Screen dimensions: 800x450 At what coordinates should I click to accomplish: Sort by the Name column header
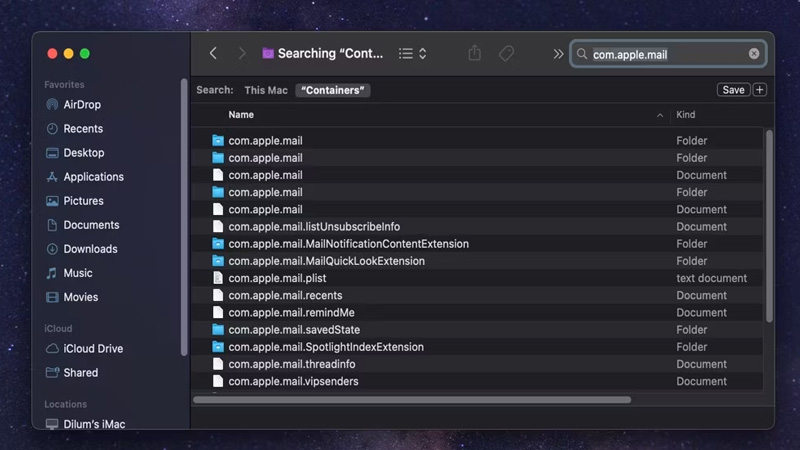[x=240, y=115]
